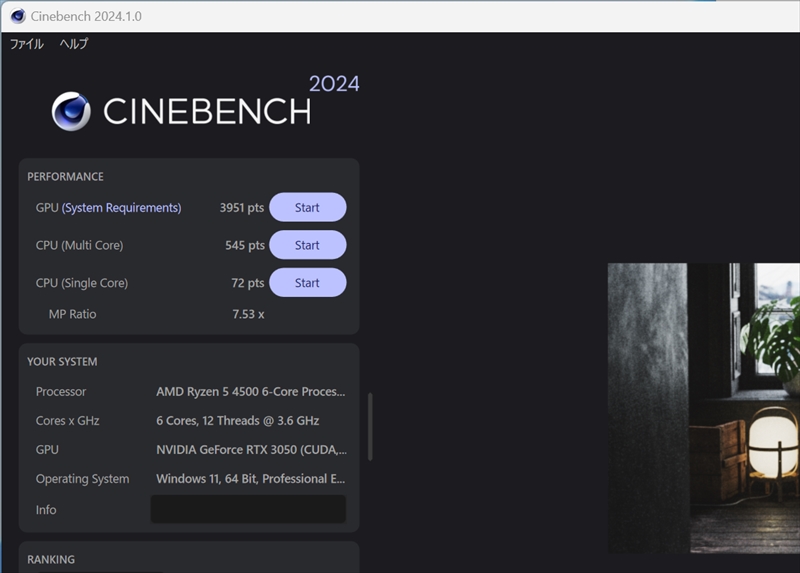
Task: Click the CPU (Single Core) label
Action: pos(82,283)
